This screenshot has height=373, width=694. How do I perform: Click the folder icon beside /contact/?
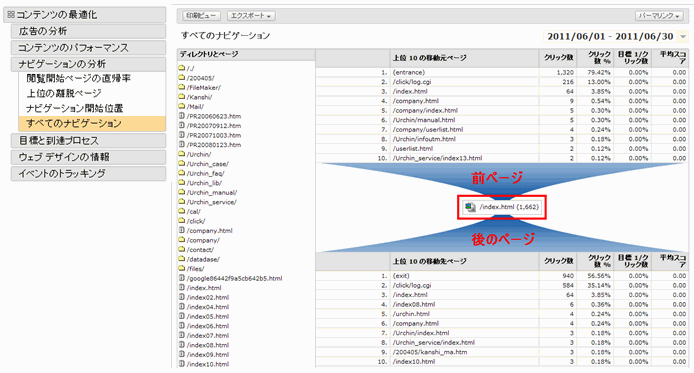181,249
